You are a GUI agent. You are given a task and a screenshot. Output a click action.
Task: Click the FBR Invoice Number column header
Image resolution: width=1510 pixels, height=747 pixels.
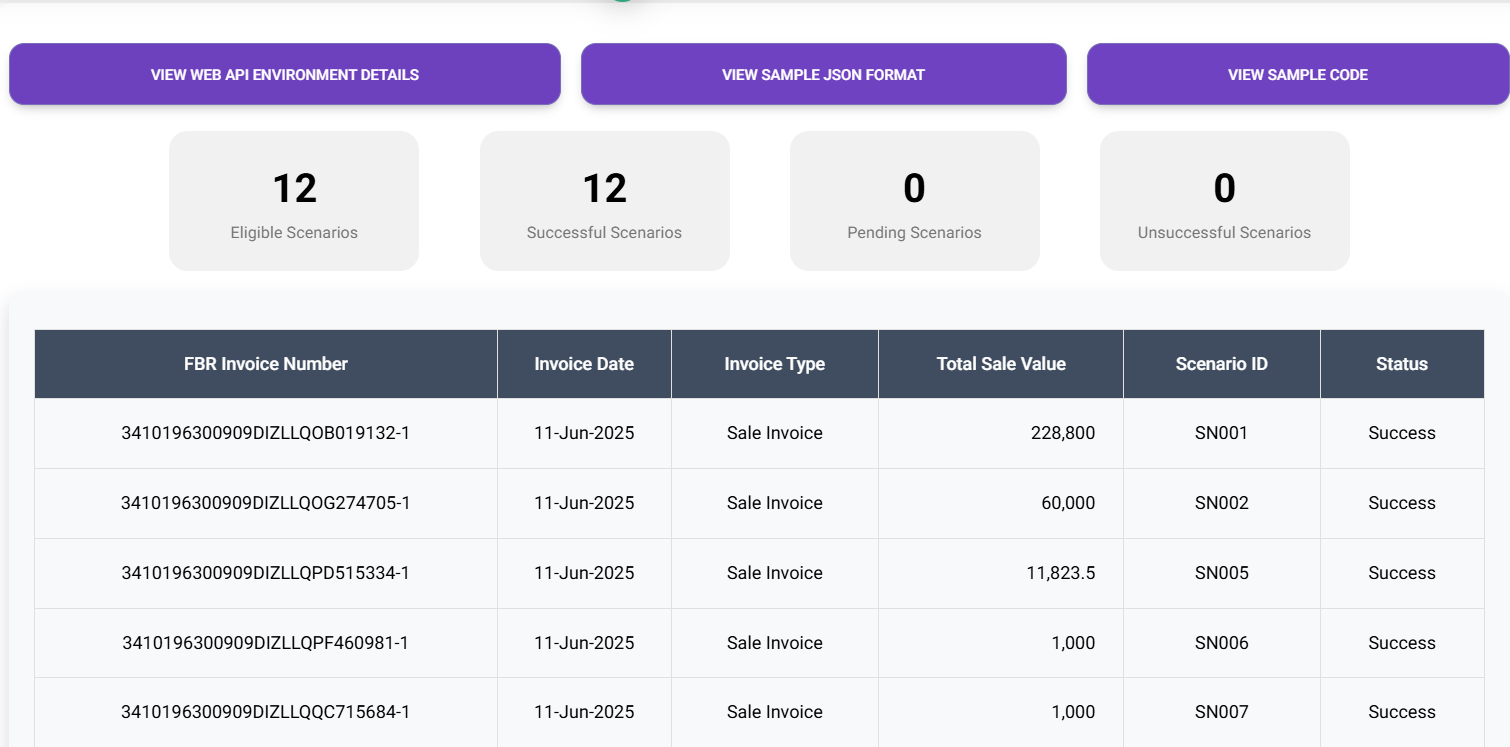[x=266, y=364]
